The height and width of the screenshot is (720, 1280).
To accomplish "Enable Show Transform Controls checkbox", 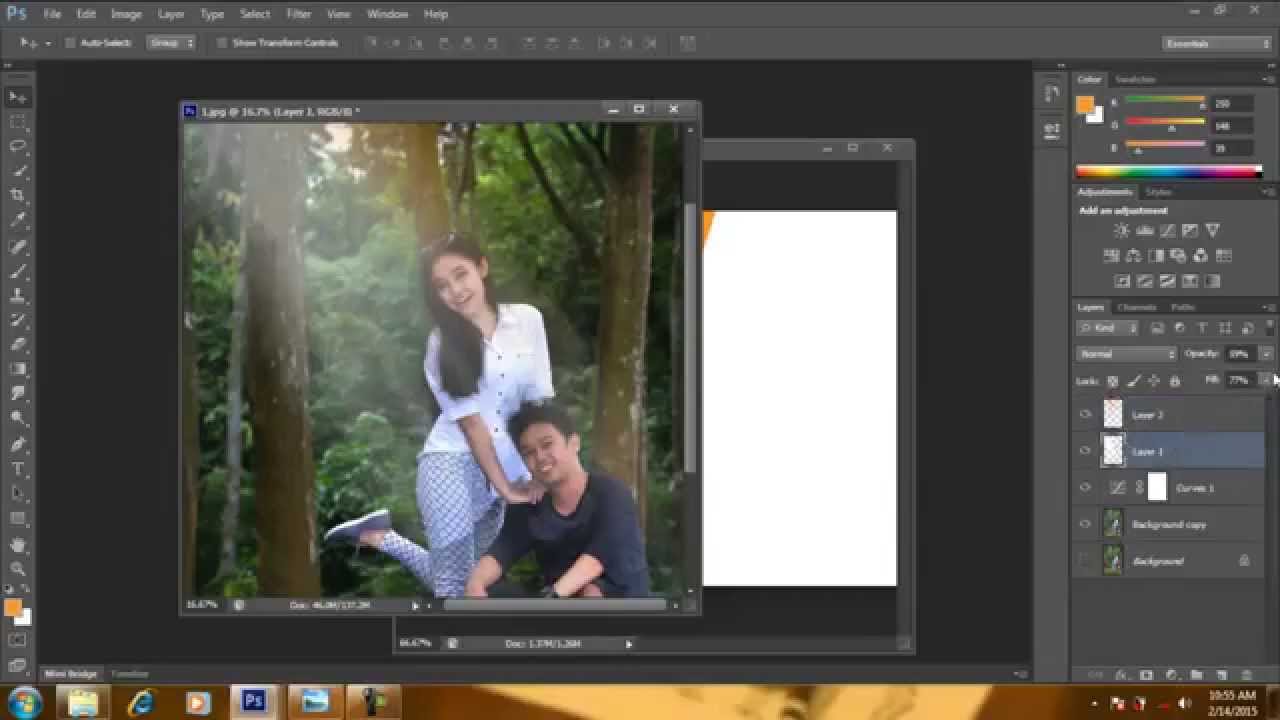I will click(222, 43).
